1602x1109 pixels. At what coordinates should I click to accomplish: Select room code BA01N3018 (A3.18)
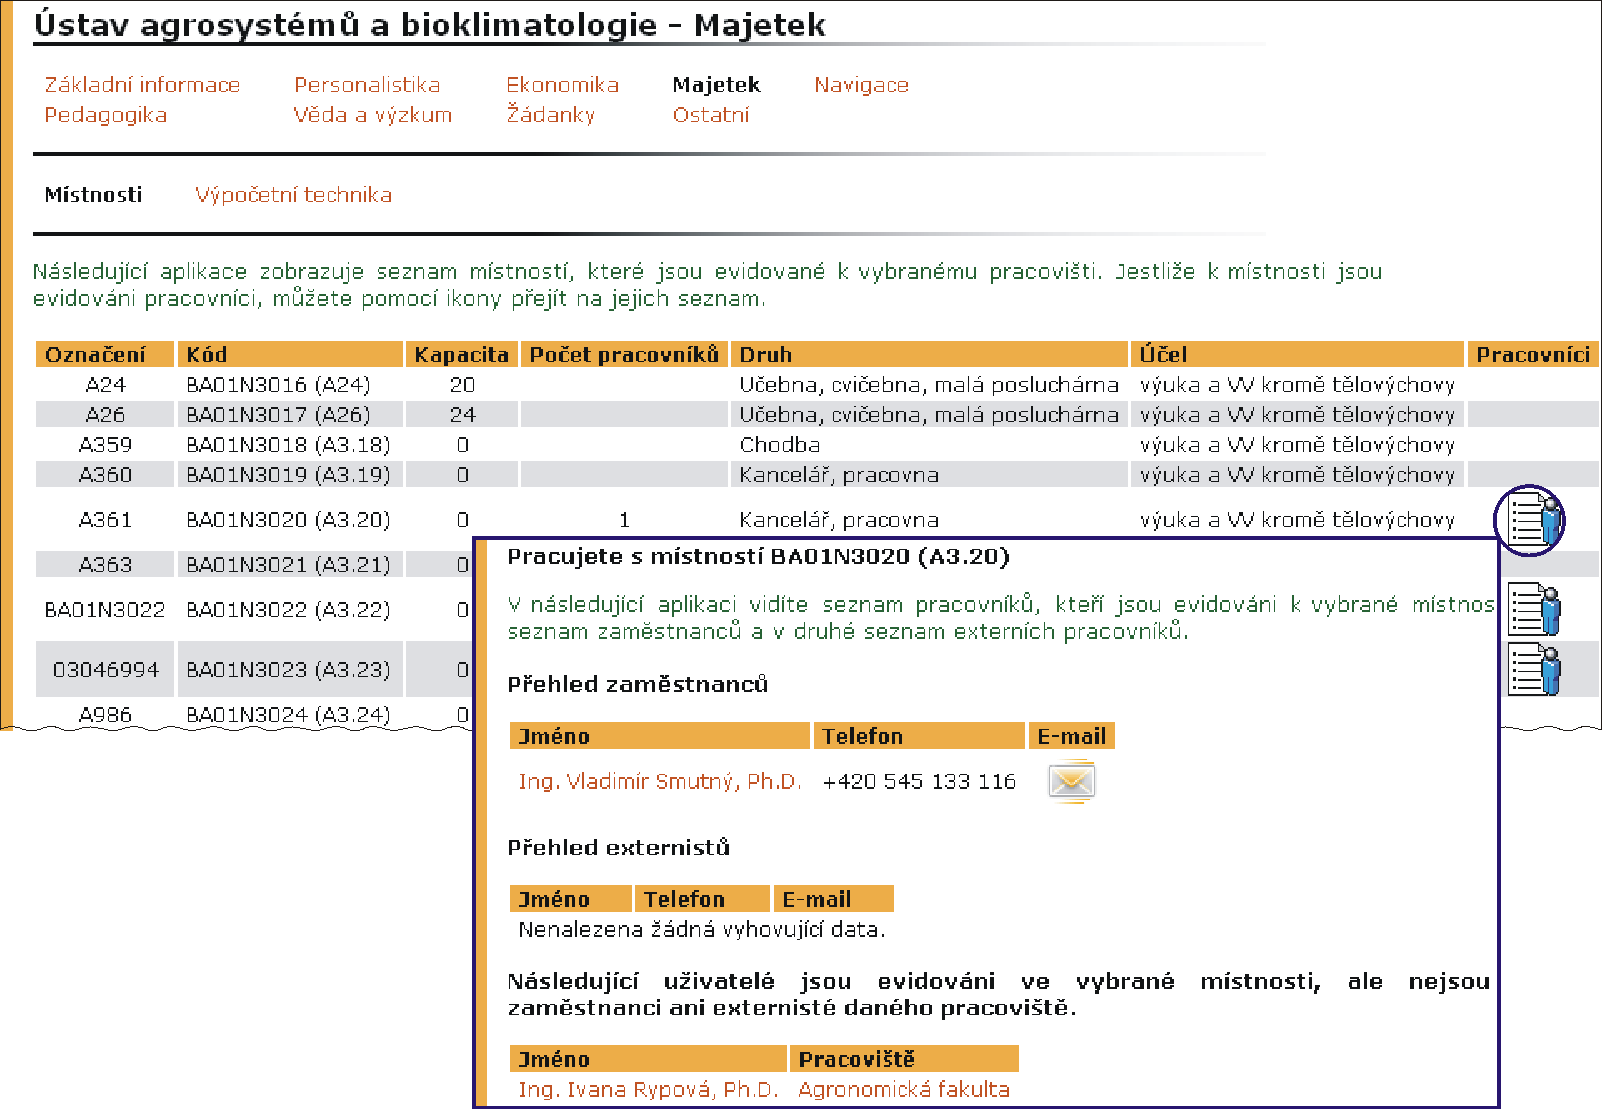(288, 445)
